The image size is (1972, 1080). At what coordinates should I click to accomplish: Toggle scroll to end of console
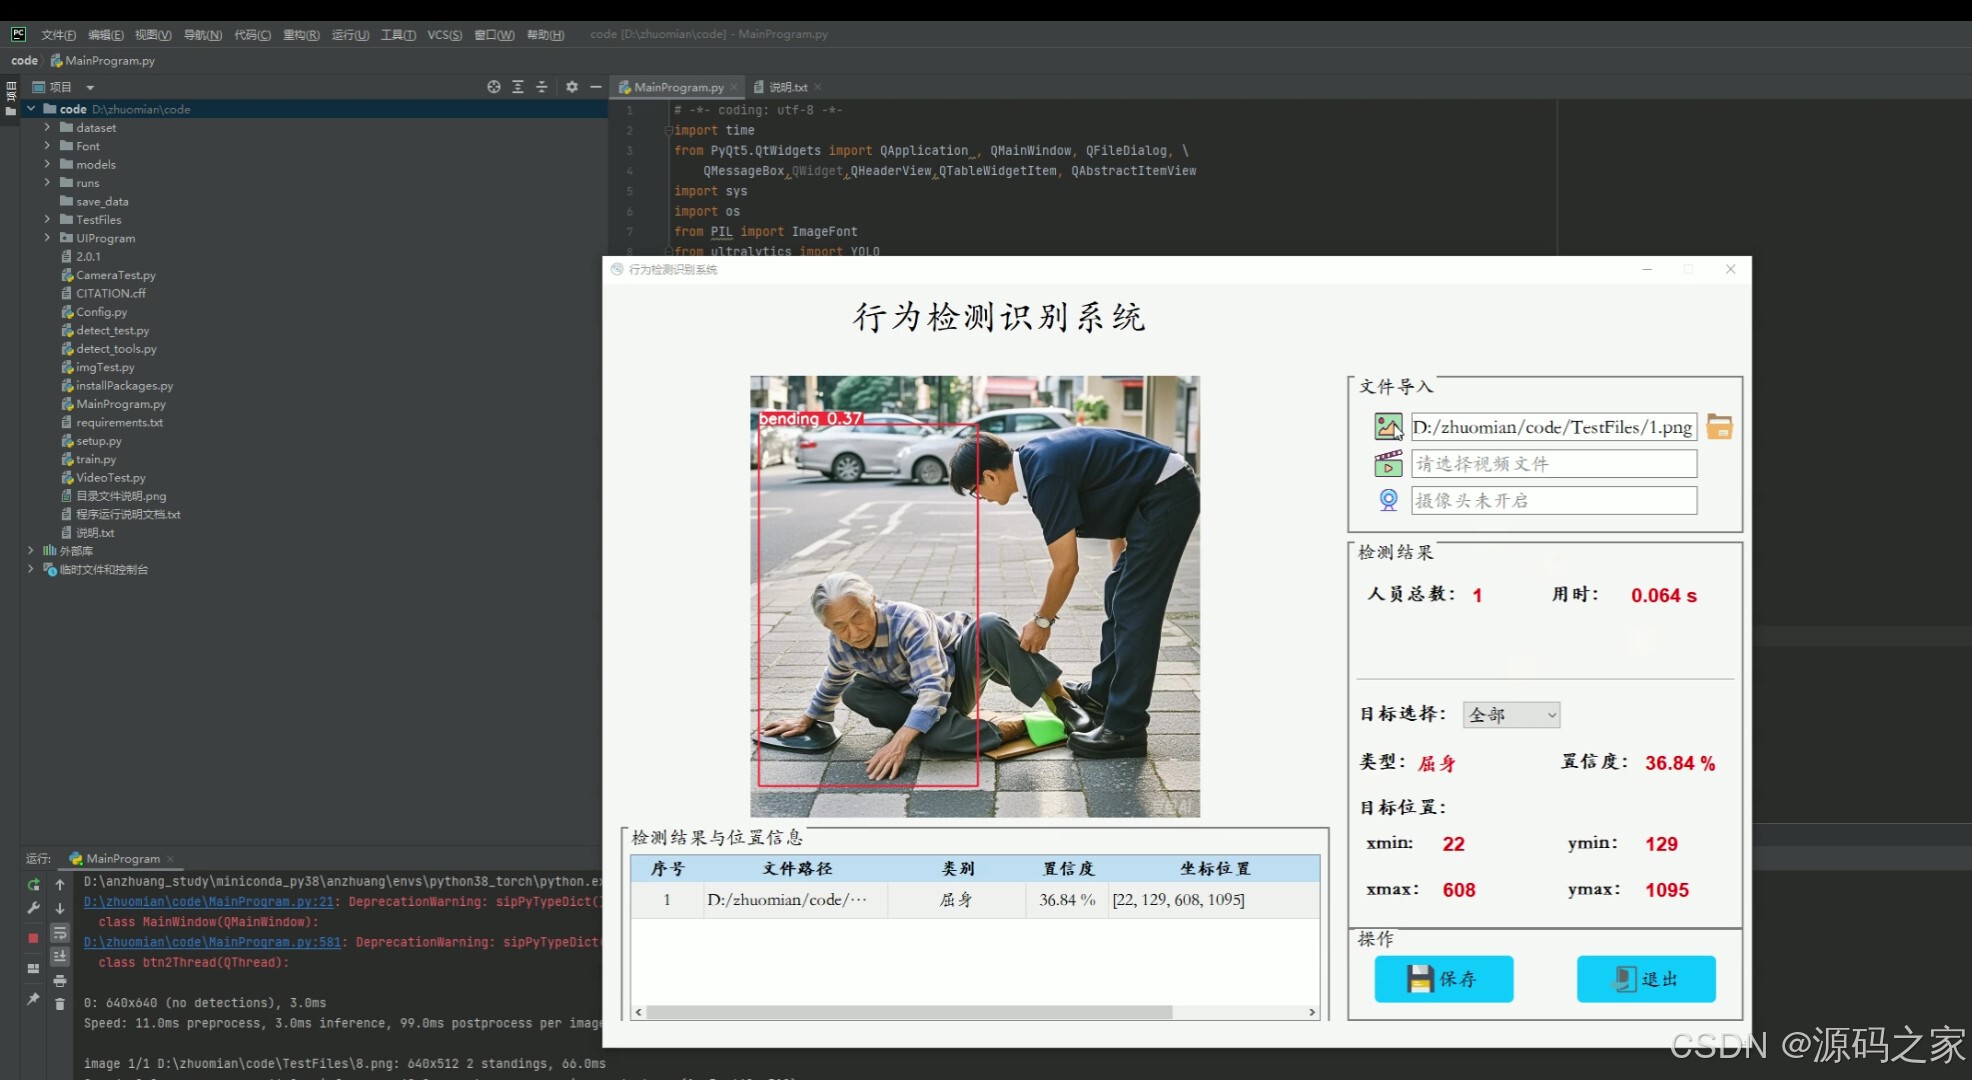[60, 956]
